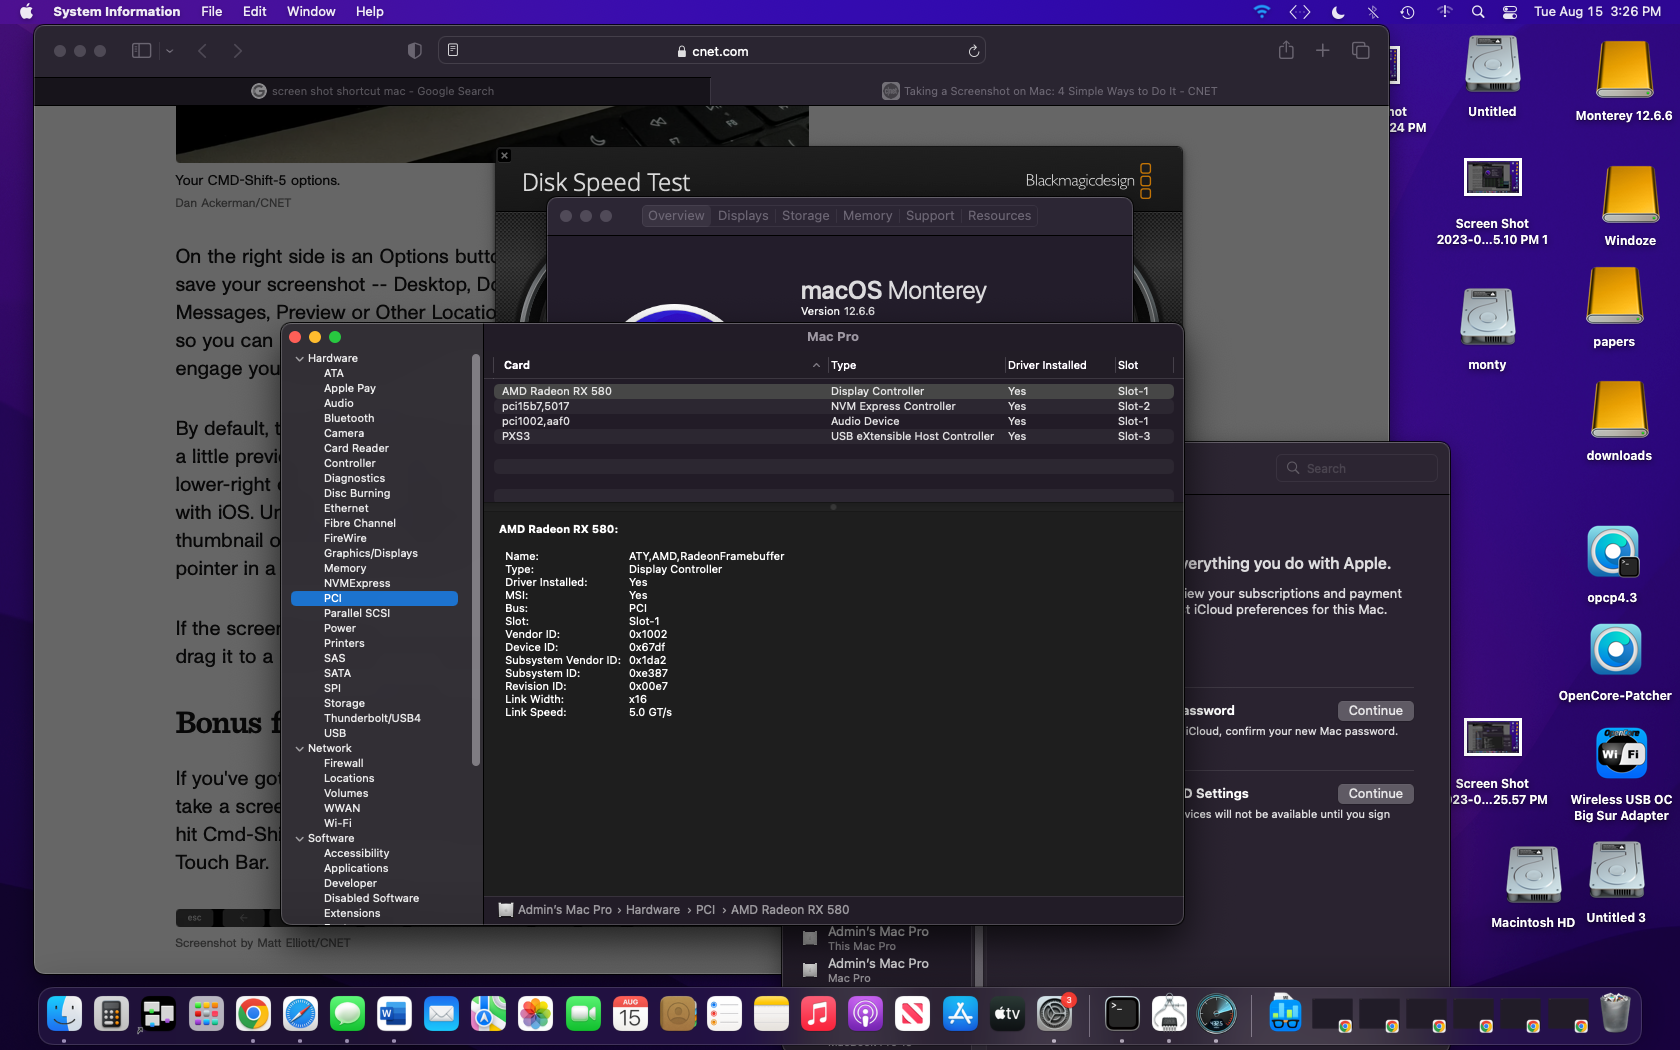The image size is (1680, 1050).
Task: Open the File menu
Action: click(211, 12)
